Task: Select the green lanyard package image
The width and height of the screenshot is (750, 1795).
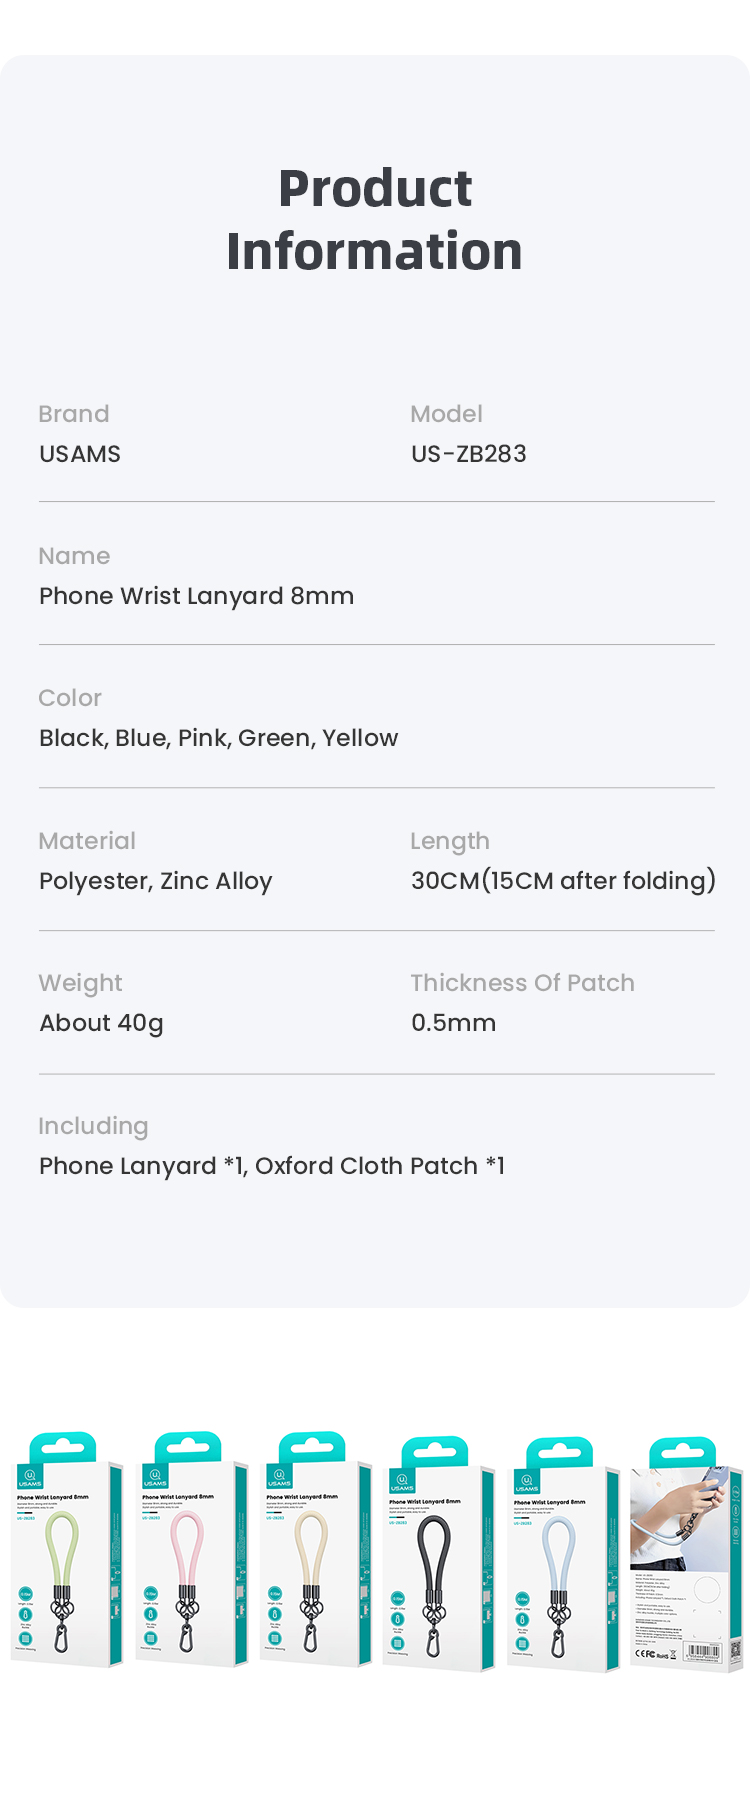Action: click(x=66, y=1550)
